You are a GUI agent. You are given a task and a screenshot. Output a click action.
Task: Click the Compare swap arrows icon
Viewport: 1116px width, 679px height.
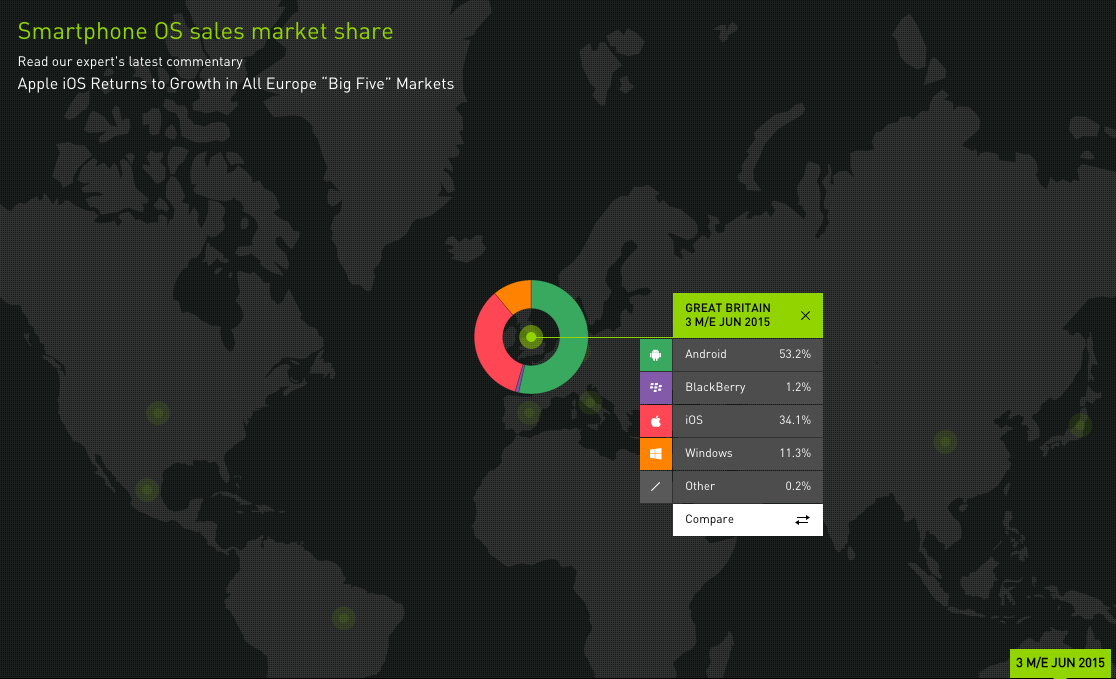(802, 520)
